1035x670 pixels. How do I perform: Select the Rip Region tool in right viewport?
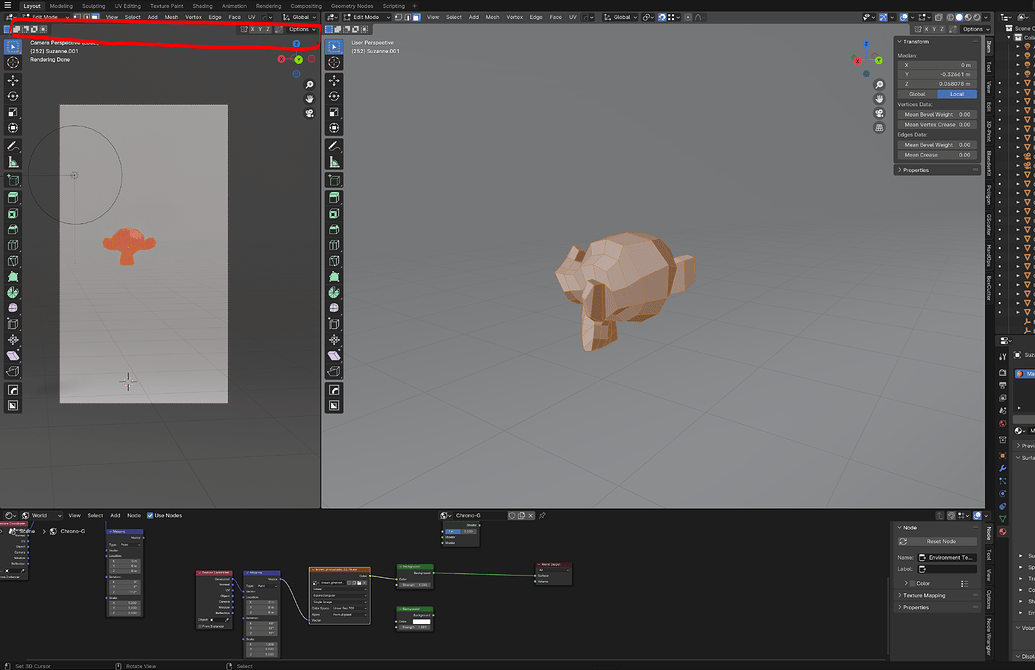click(x=334, y=372)
